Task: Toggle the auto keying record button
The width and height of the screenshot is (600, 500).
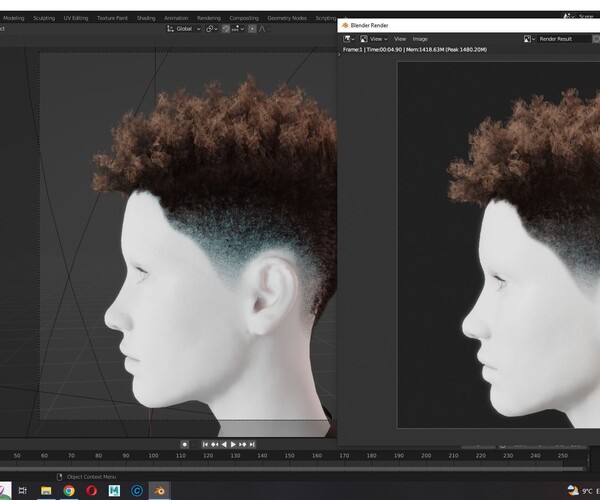Action: coord(184,444)
